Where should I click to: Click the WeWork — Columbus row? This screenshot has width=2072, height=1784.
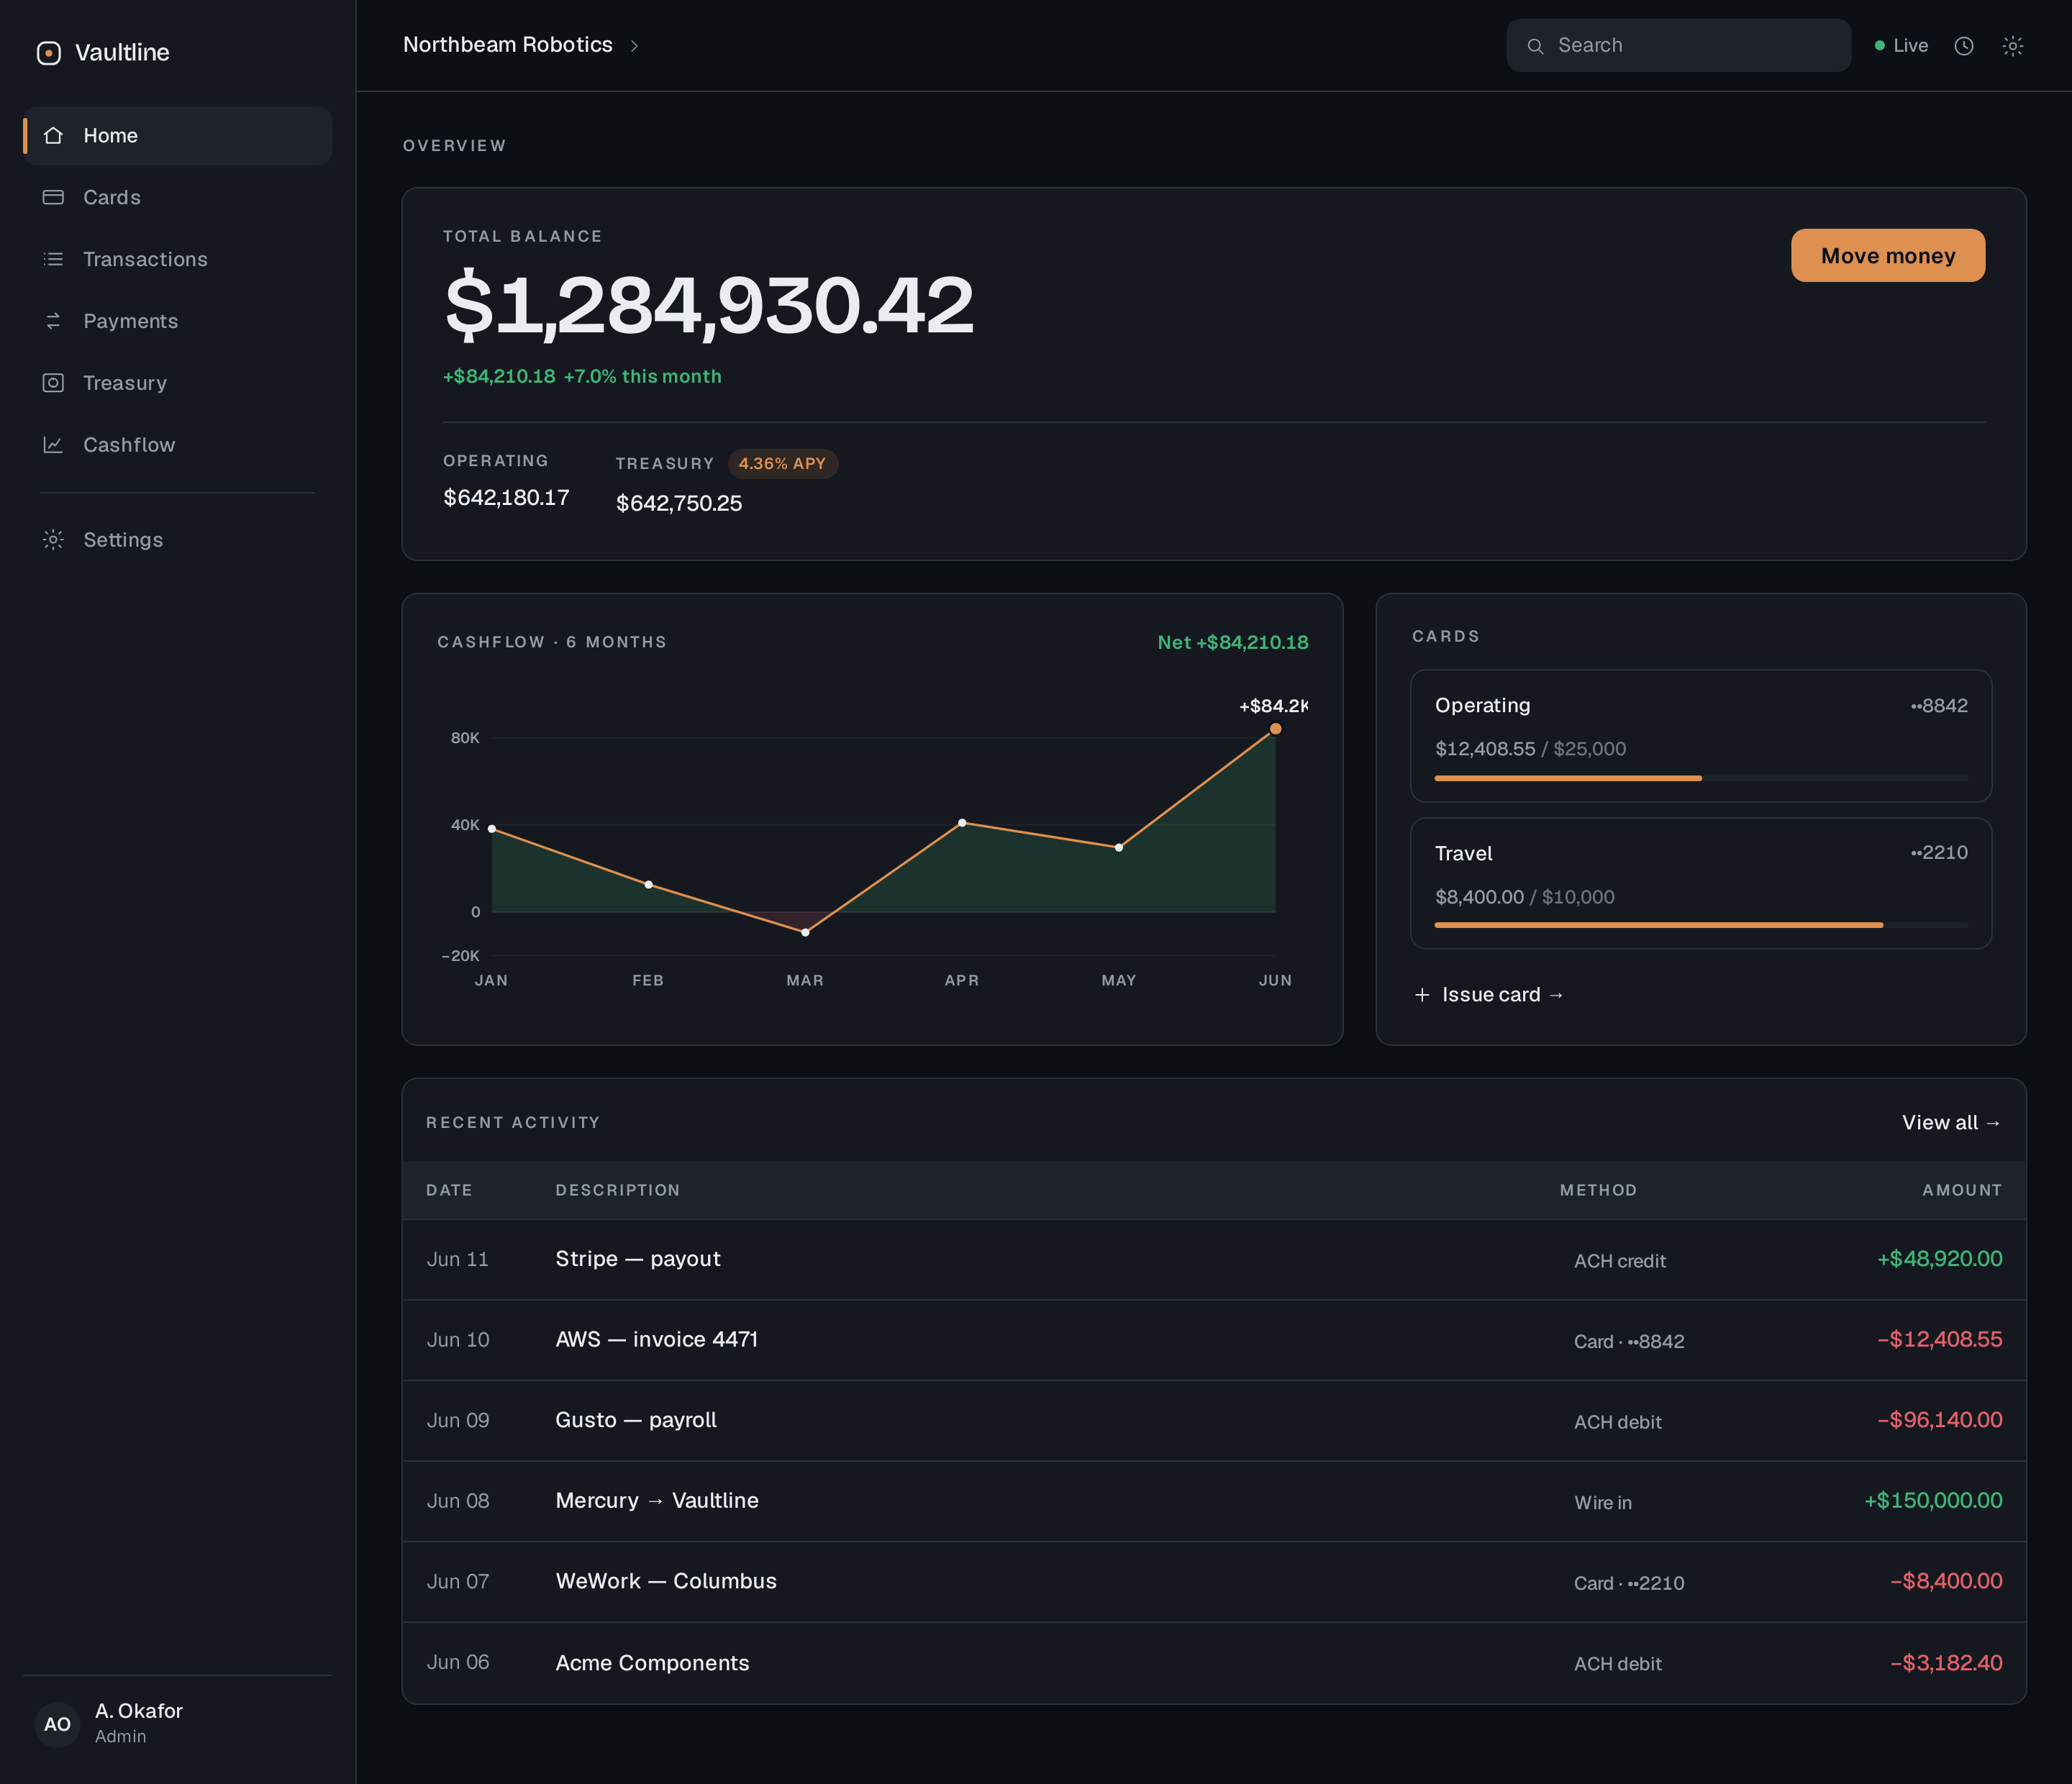tap(1214, 1582)
